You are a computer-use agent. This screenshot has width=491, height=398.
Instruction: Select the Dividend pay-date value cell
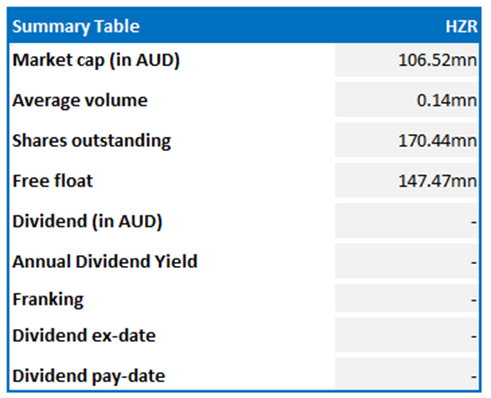(407, 374)
